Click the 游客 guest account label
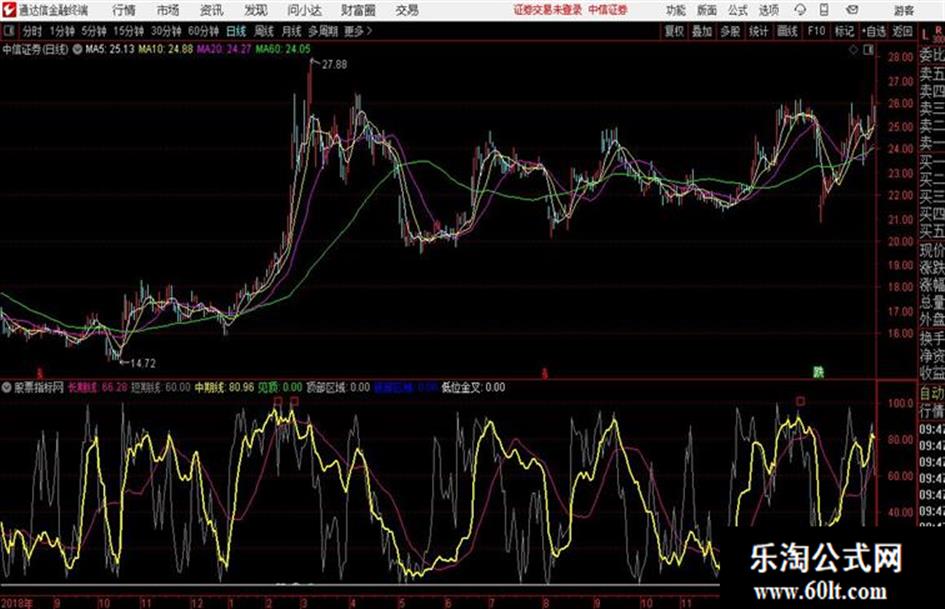 point(903,10)
